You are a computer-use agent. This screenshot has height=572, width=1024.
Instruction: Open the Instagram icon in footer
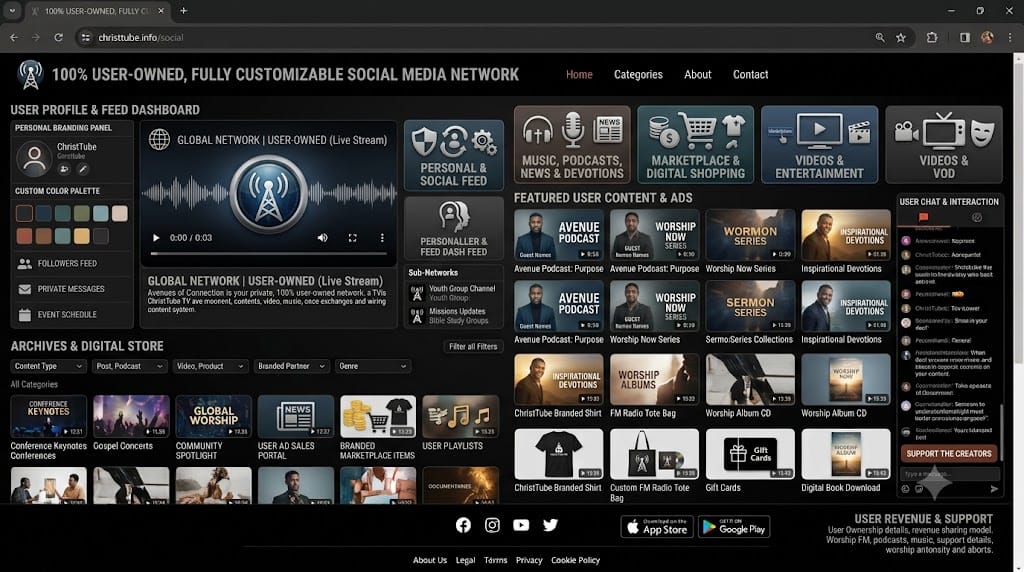[492, 525]
